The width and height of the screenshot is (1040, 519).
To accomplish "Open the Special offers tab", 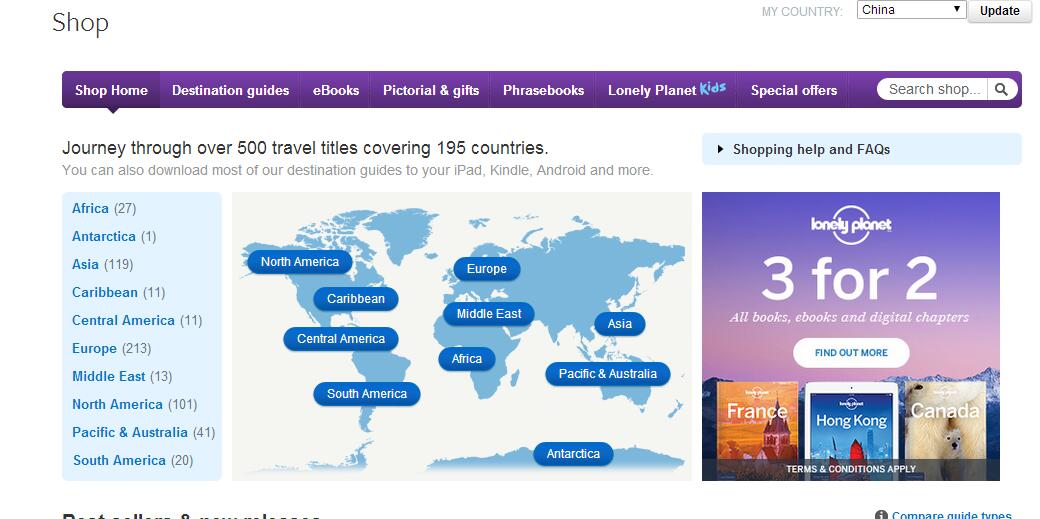I will (x=793, y=90).
